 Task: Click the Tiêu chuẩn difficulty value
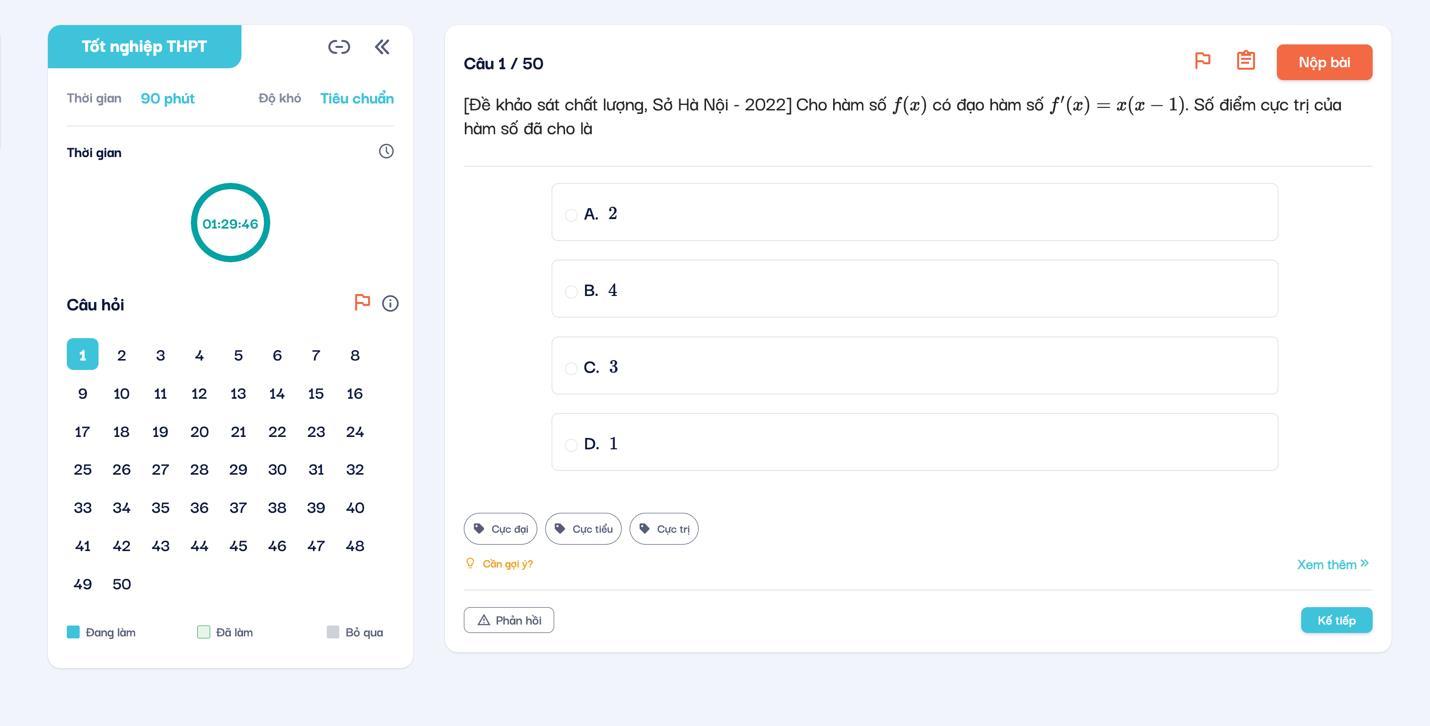coord(357,98)
